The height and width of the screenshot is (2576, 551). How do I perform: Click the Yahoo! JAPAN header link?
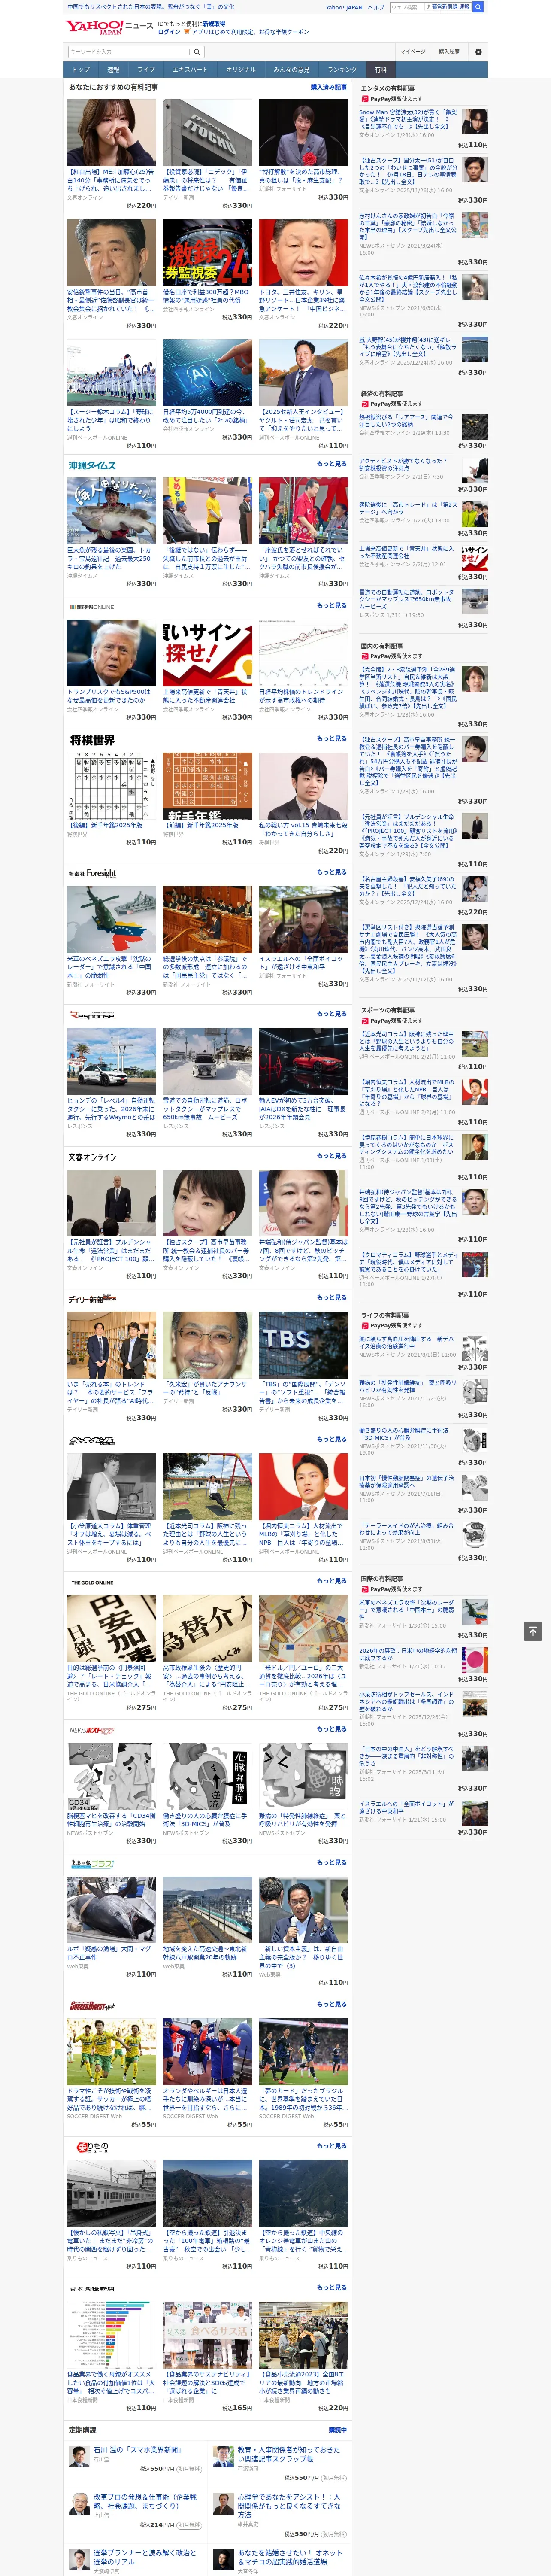(344, 7)
